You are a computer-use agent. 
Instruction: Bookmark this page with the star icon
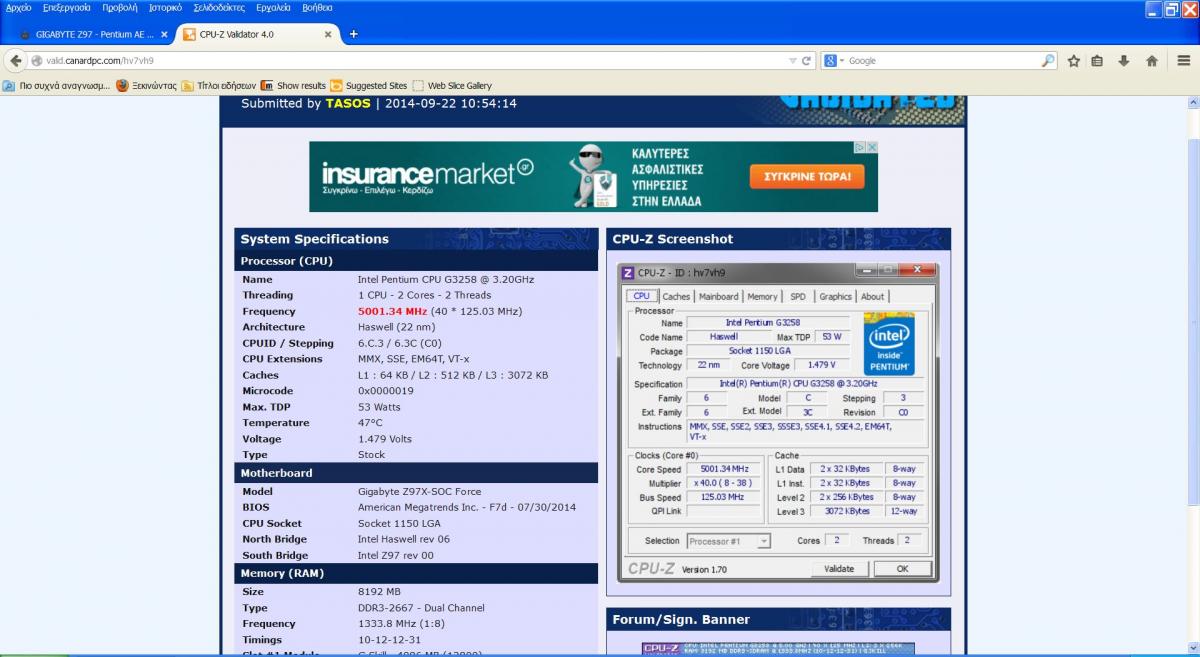(x=1074, y=60)
